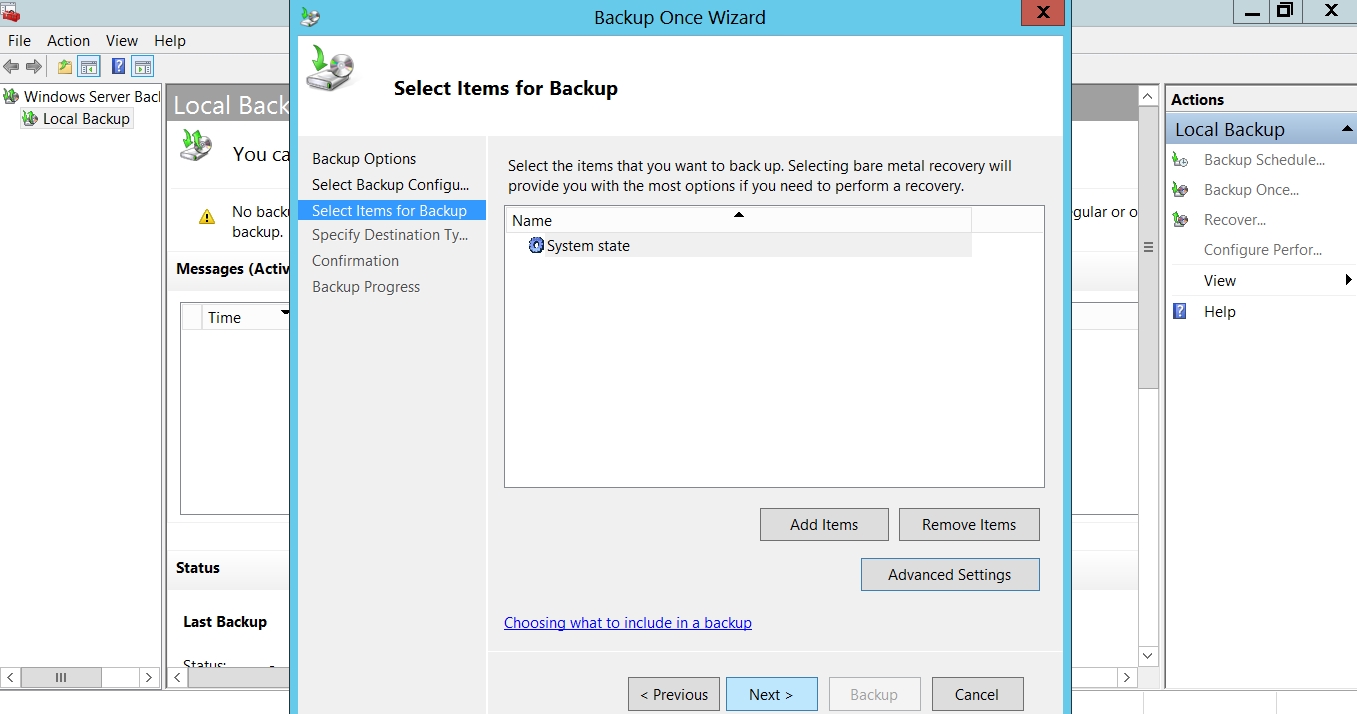
Task: Collapse the Local Backup actions section
Action: [1346, 130]
